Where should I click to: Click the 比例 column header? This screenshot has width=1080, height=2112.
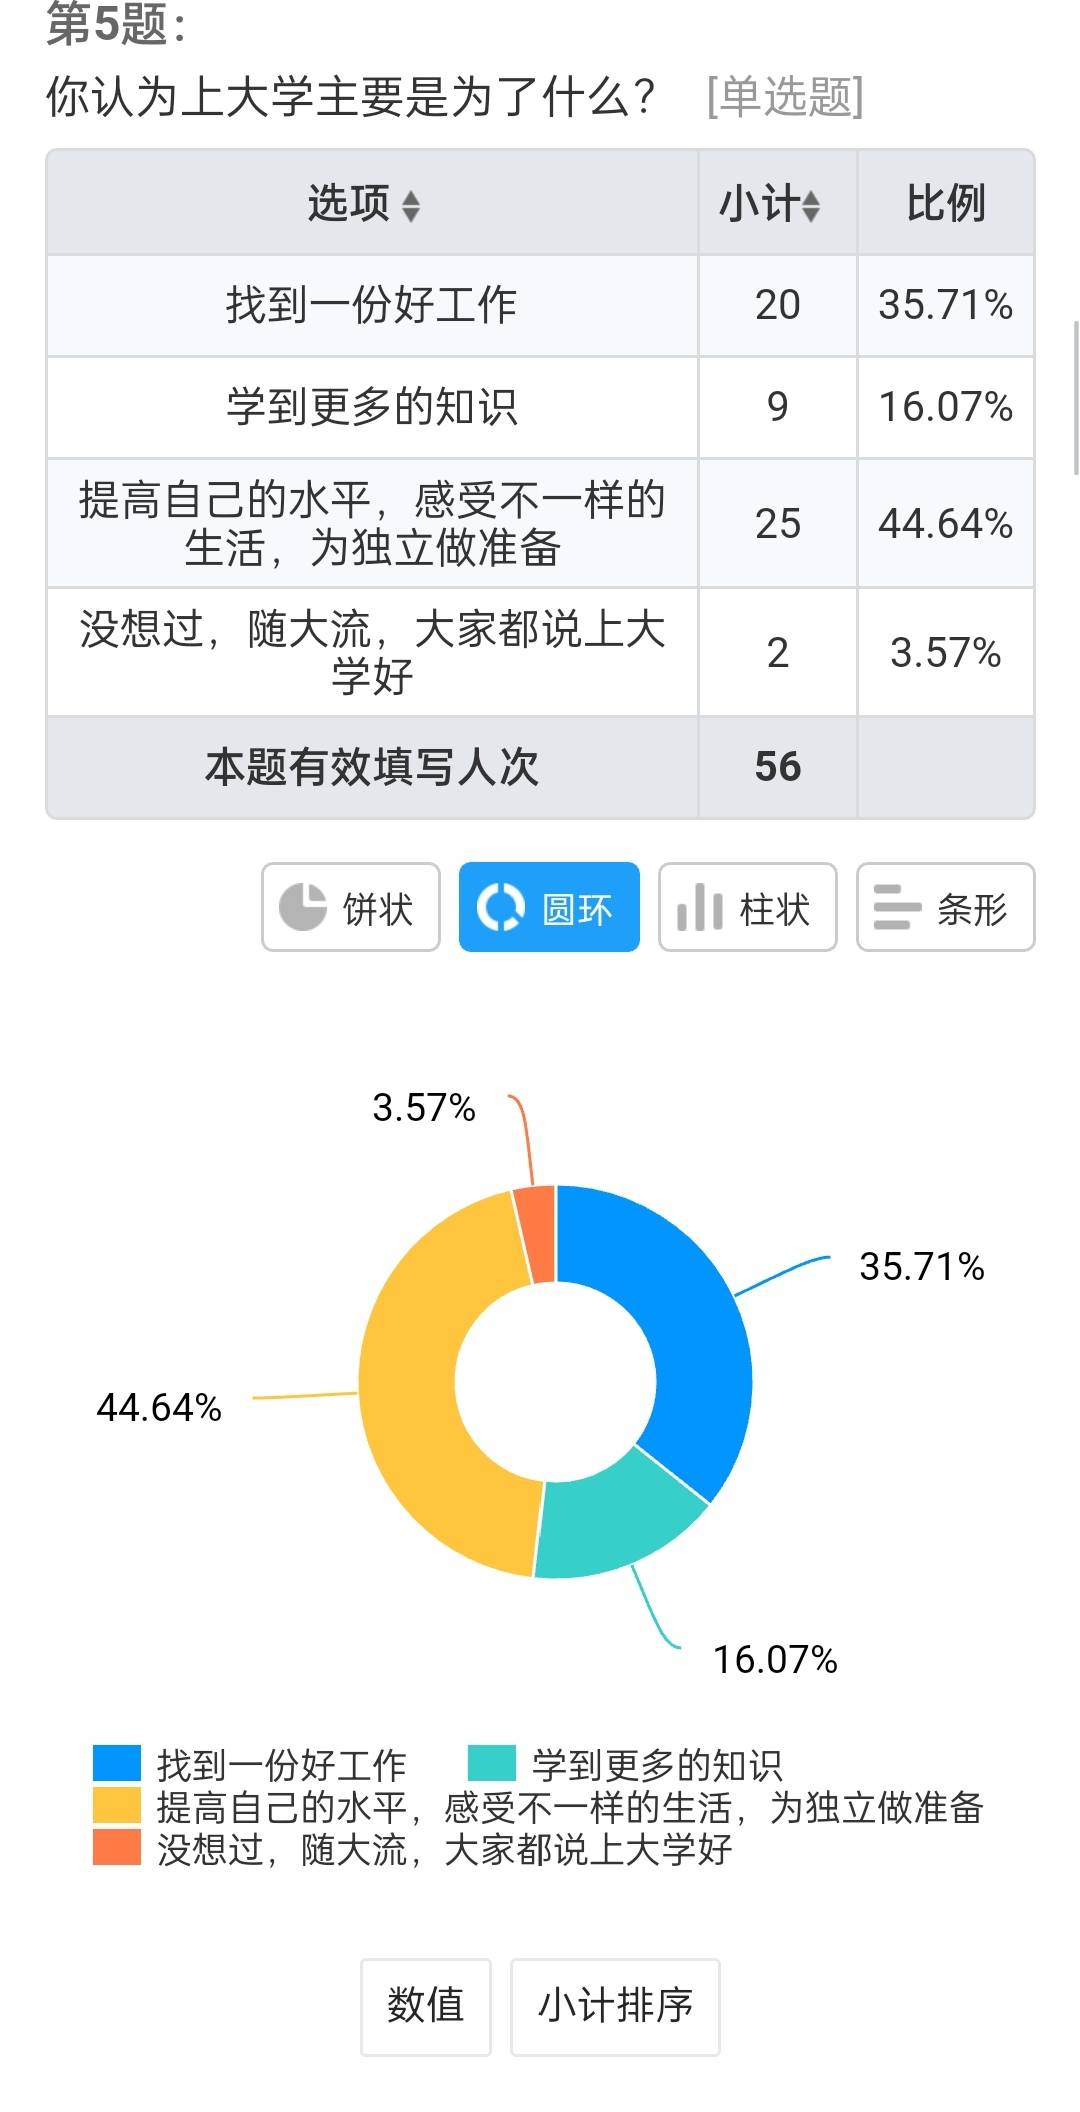(945, 204)
